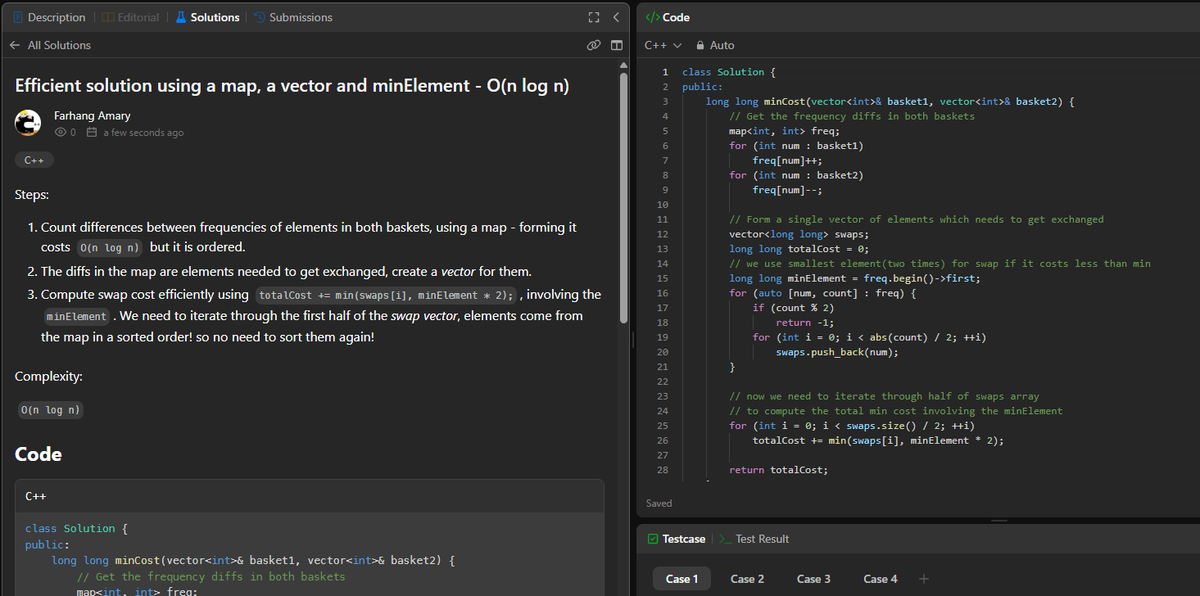Select Case 2
This screenshot has height=596, width=1200.
point(747,579)
